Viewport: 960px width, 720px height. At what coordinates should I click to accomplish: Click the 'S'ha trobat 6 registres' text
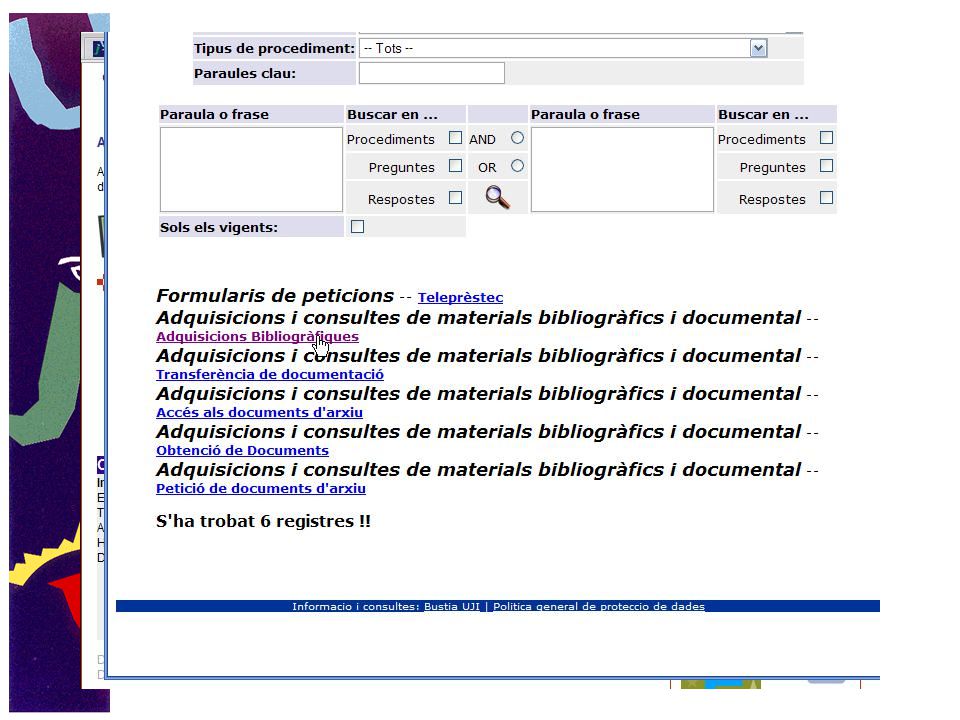[x=263, y=522]
